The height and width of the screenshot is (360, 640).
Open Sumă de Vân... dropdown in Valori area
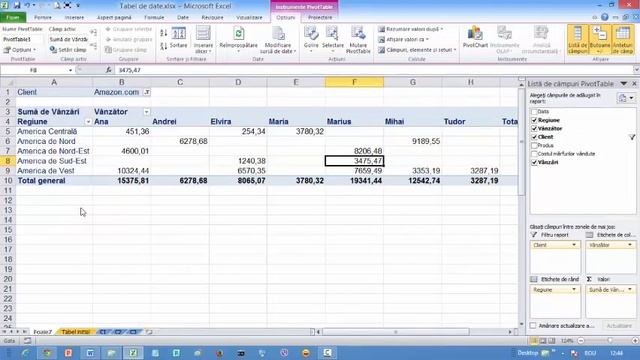click(x=630, y=289)
